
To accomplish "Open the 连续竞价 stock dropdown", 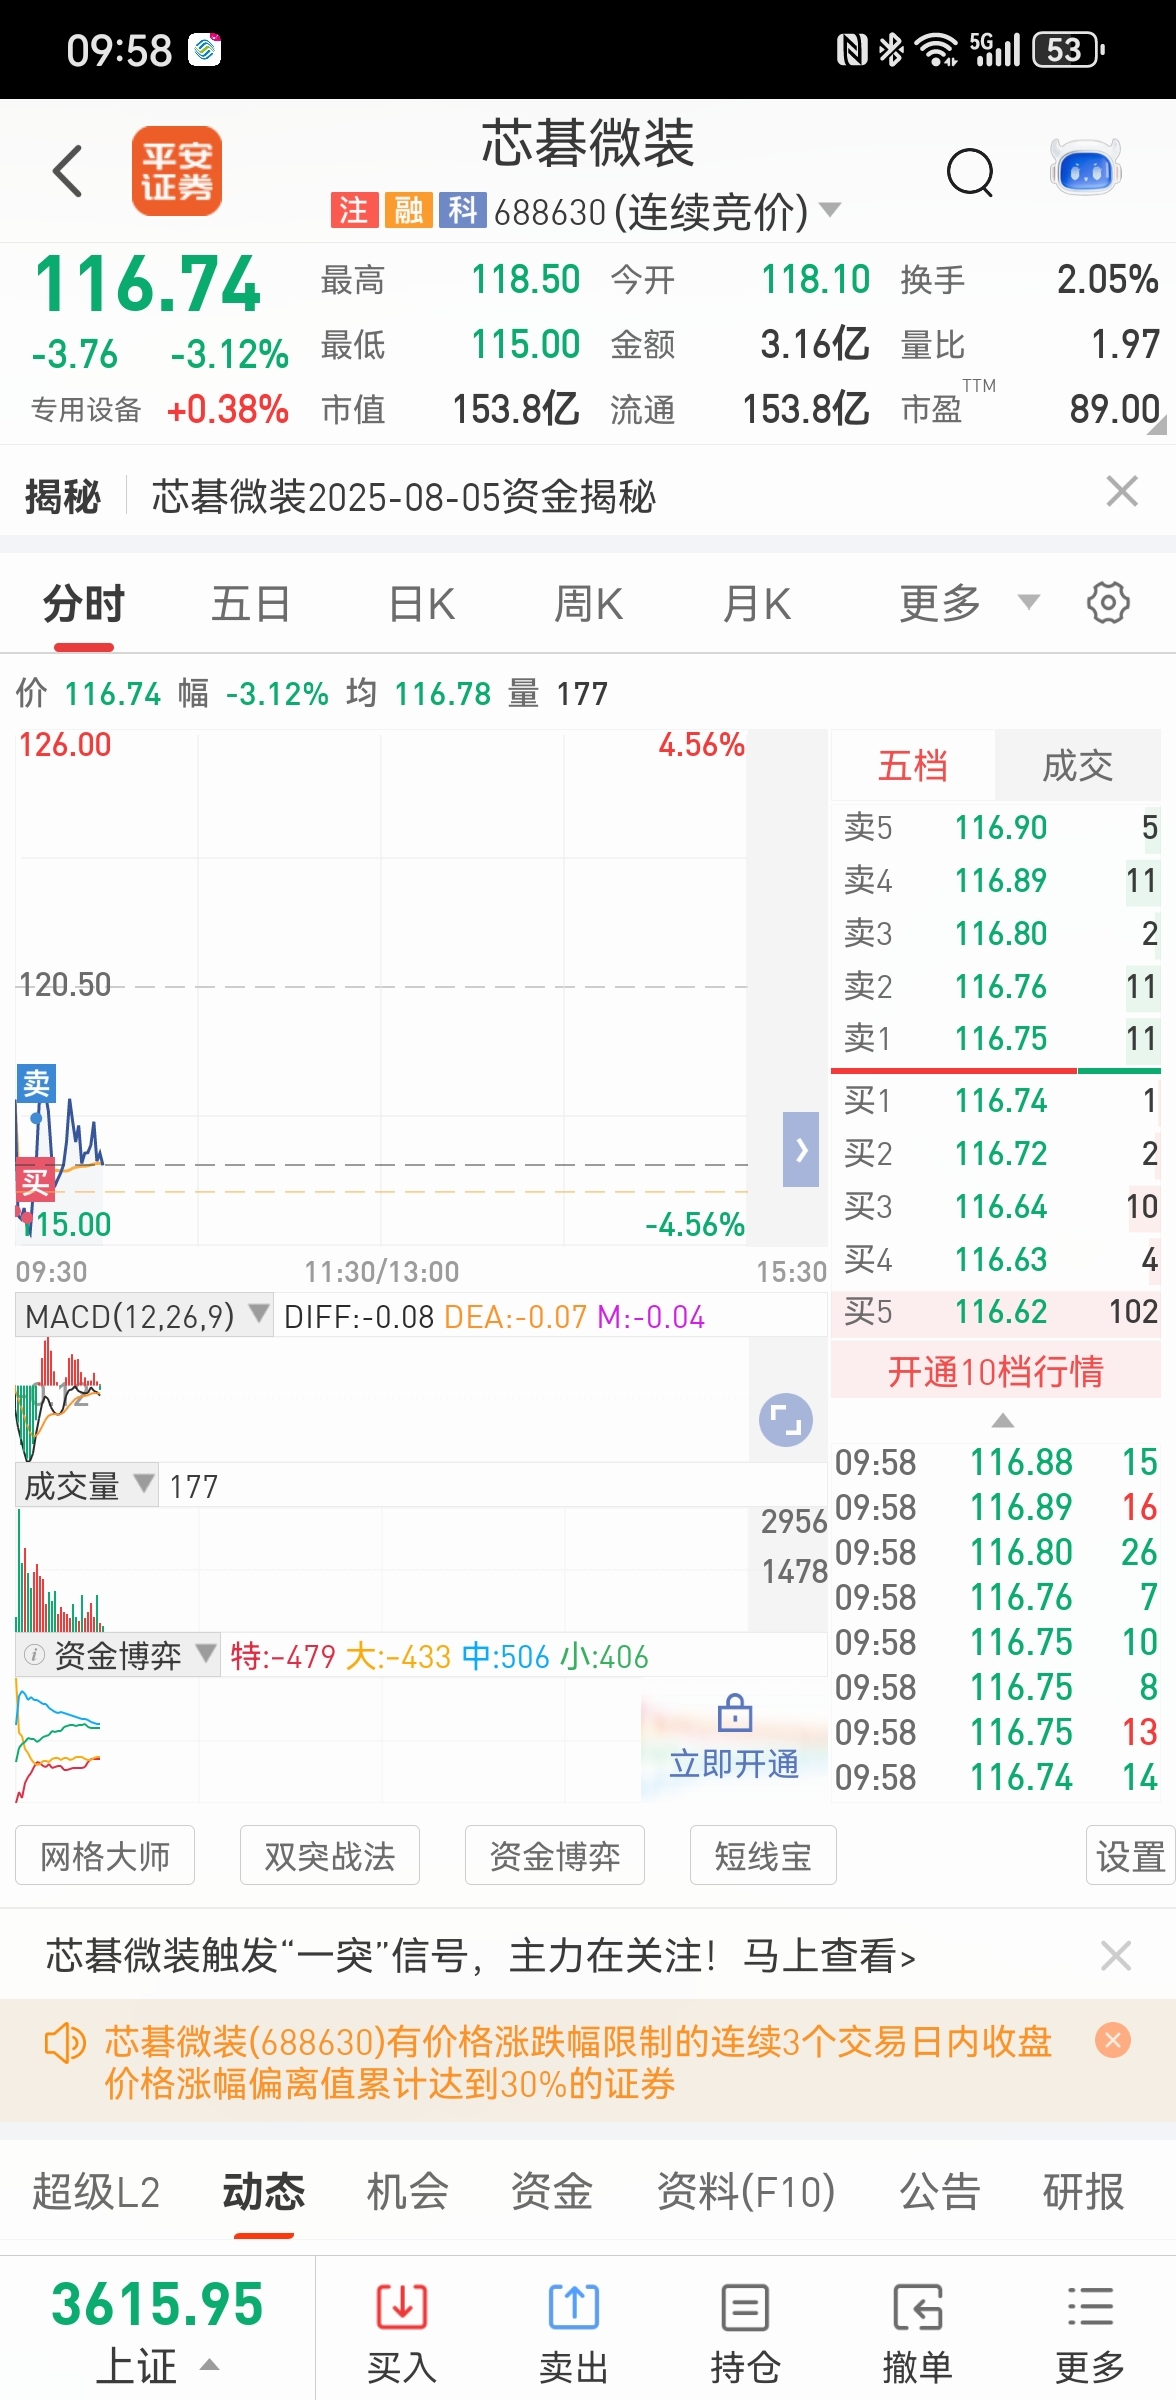I will pyautogui.click(x=830, y=209).
